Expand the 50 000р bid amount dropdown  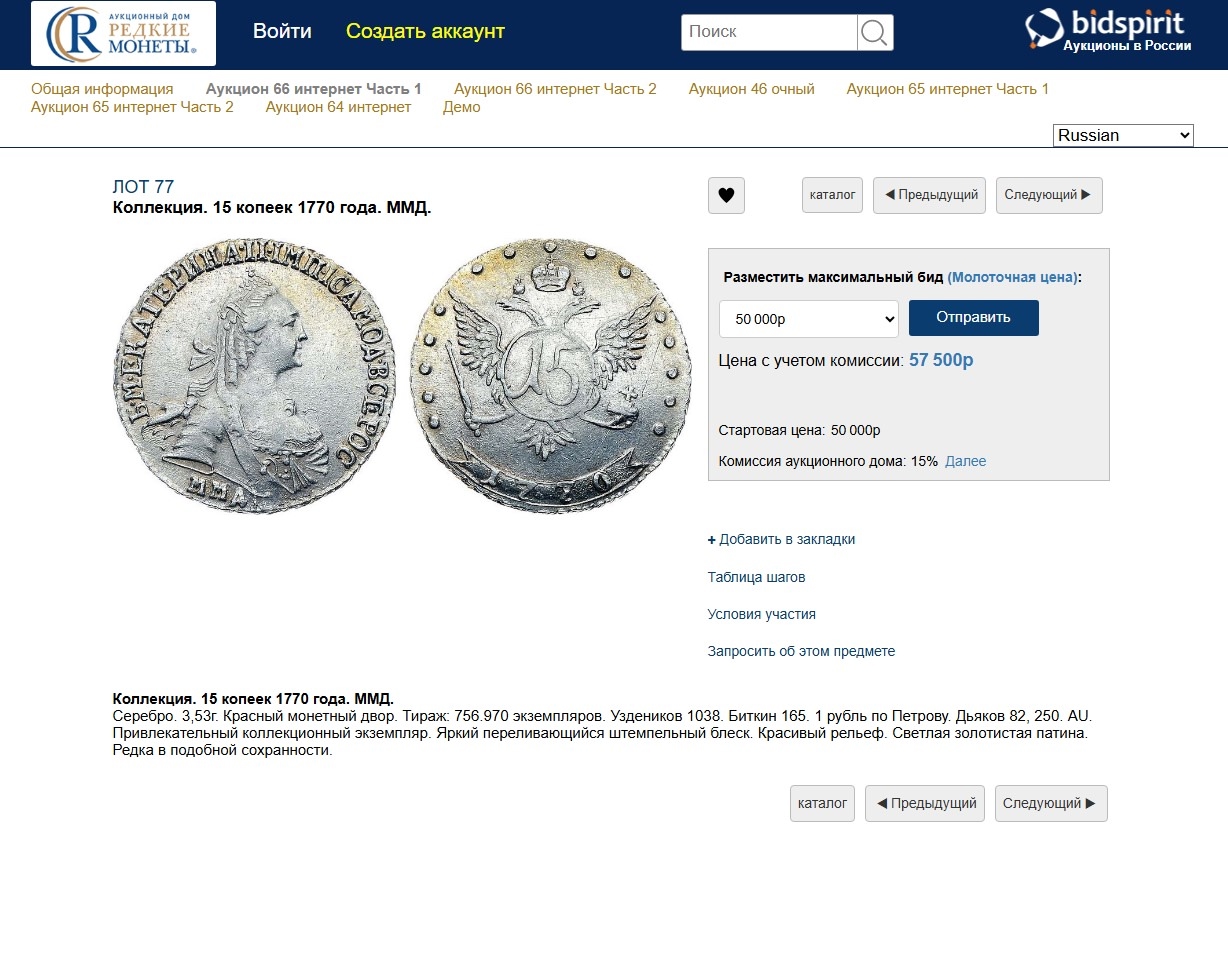coord(809,319)
